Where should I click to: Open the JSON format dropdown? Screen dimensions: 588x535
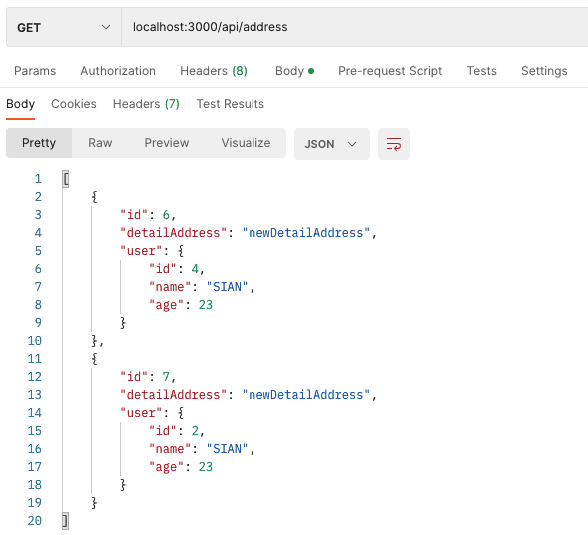click(x=332, y=144)
